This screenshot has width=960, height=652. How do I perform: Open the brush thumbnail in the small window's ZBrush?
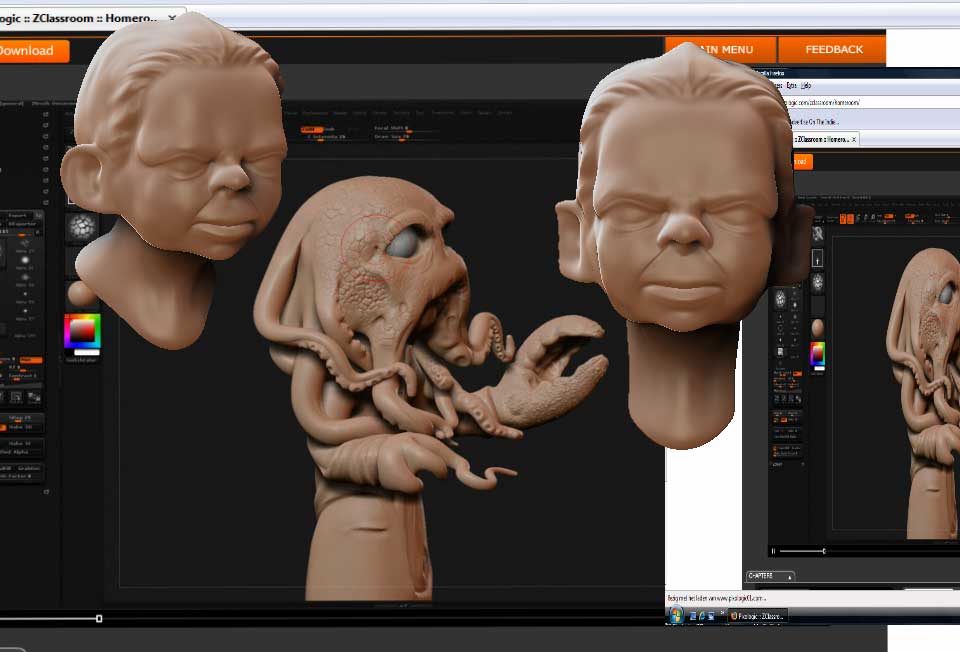817,233
